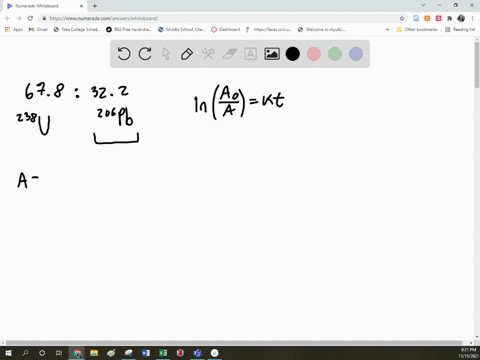Expand the hidden bookmarks overflow chevron
The width and height of the screenshot is (480, 360).
tap(387, 29)
